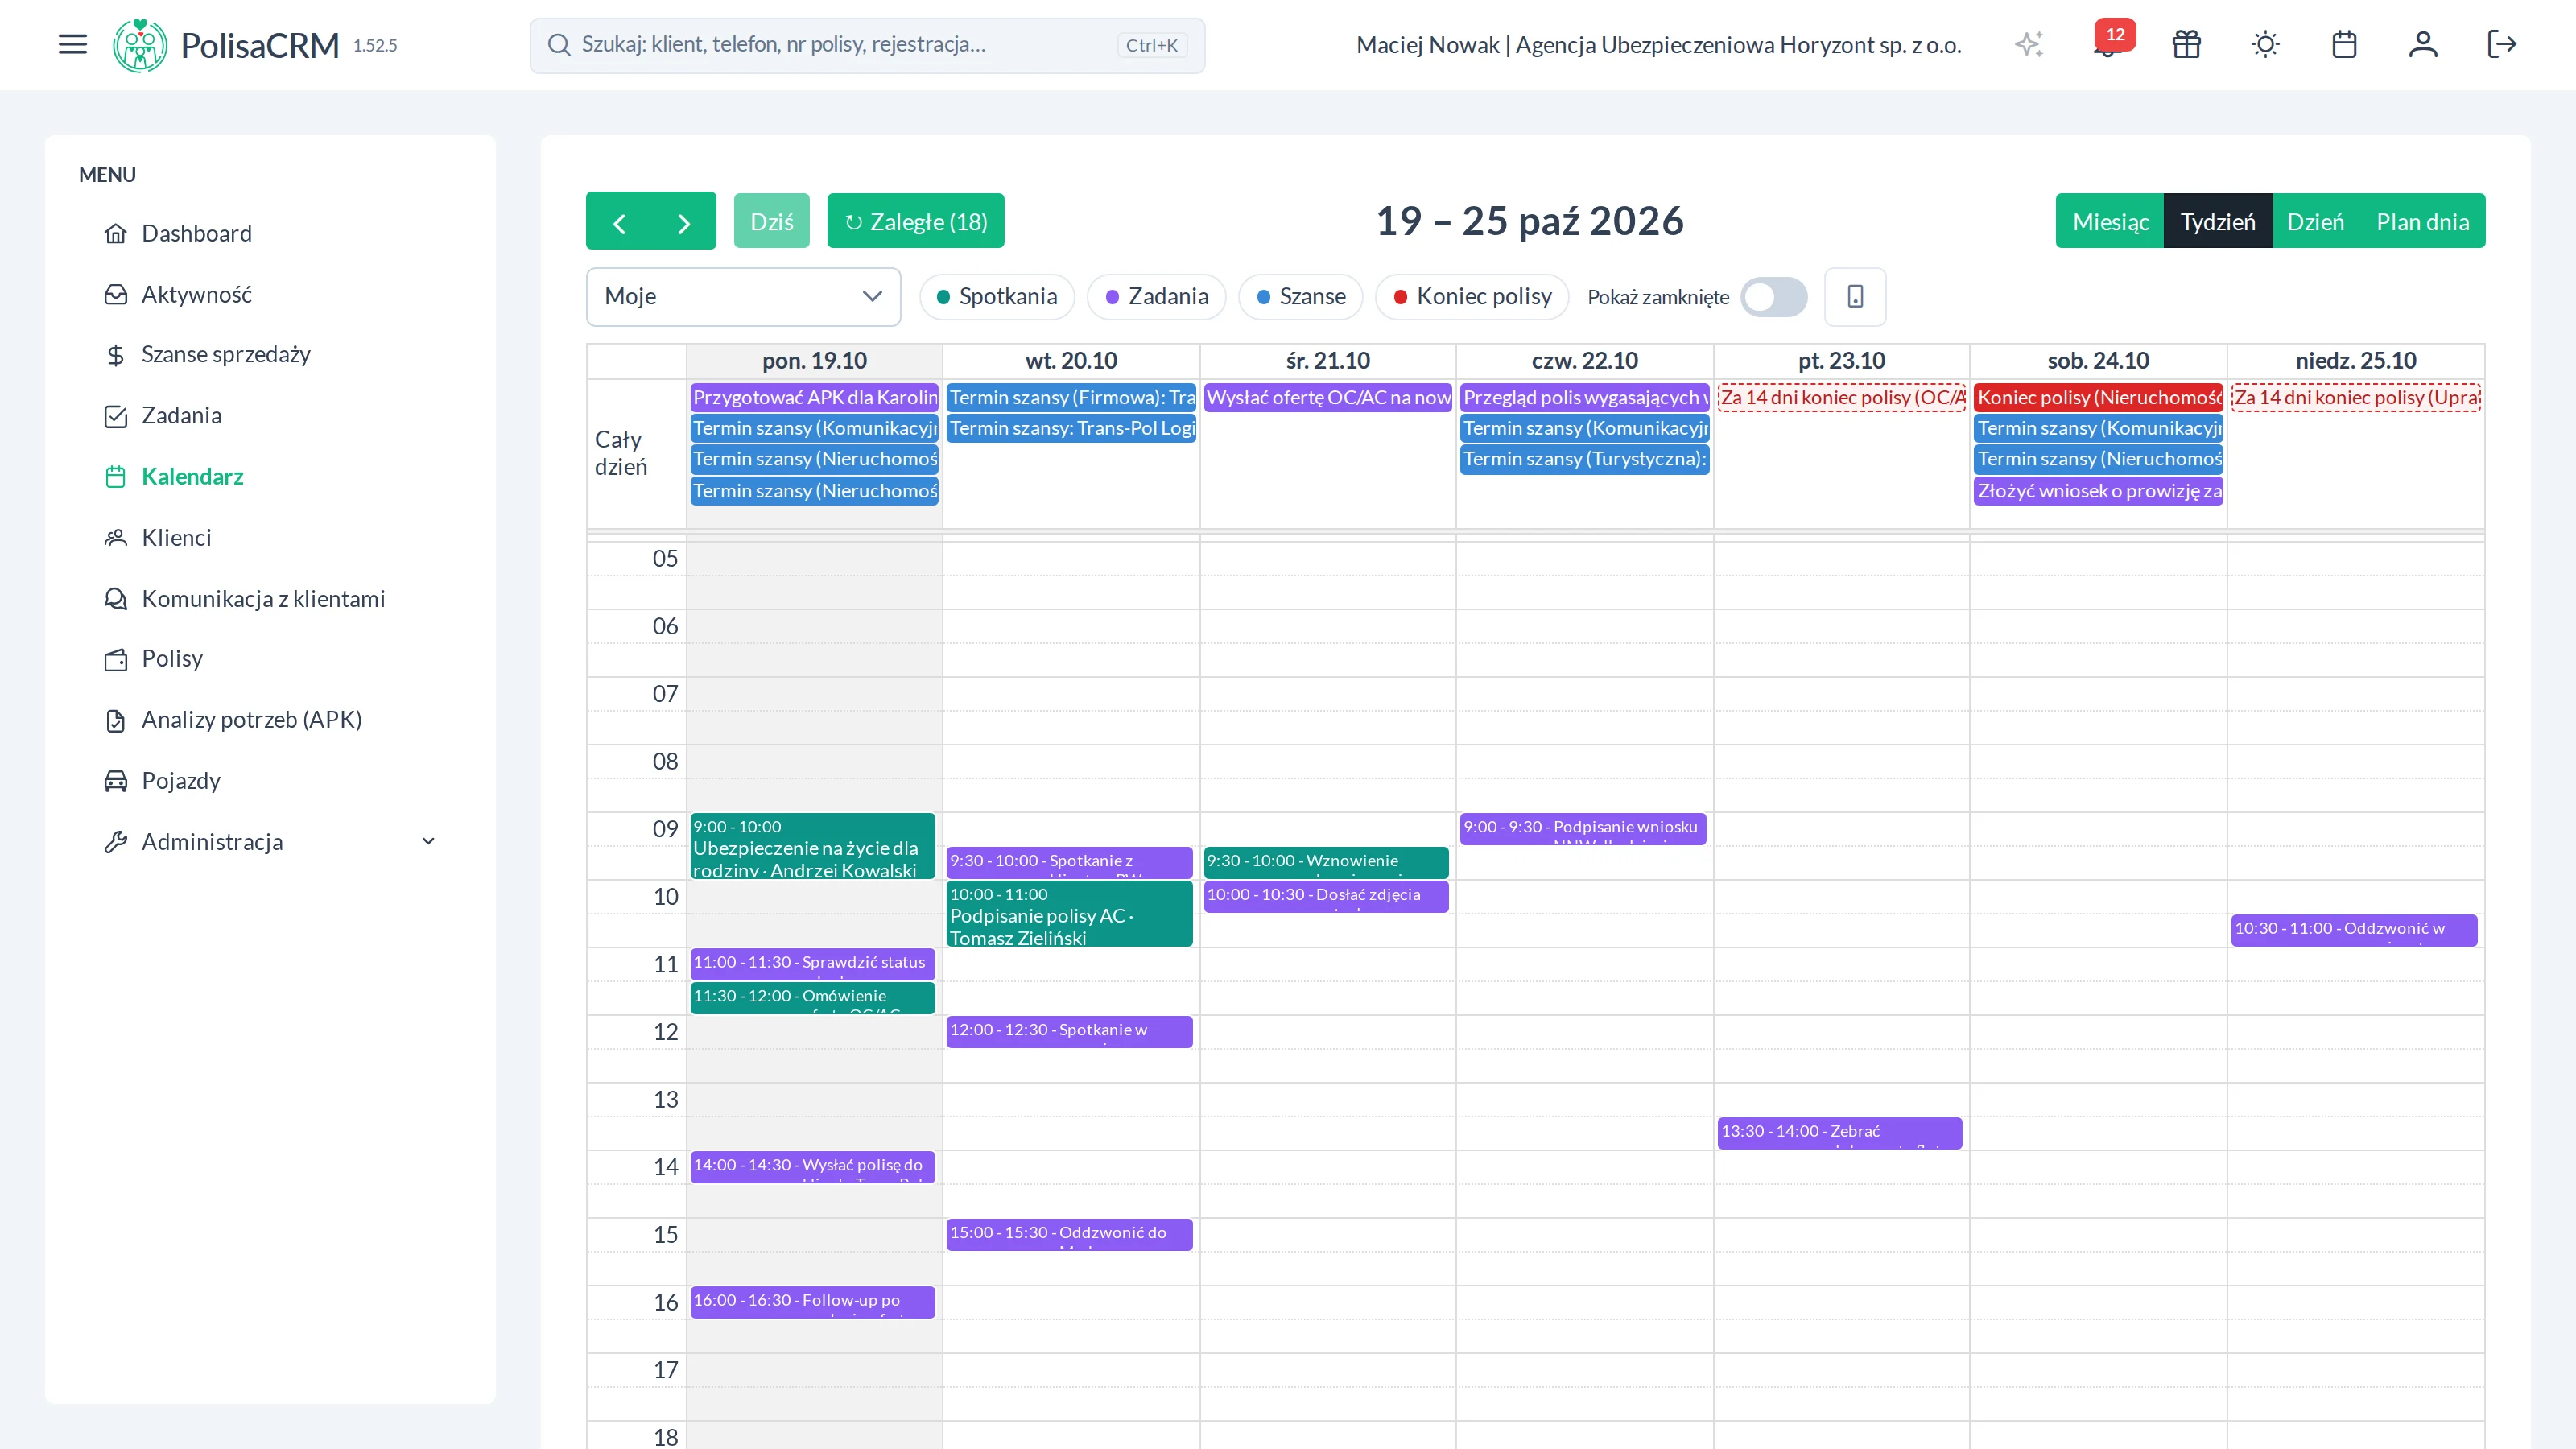The height and width of the screenshot is (1449, 2576).
Task: Switch to Dzień view
Action: click(2315, 221)
